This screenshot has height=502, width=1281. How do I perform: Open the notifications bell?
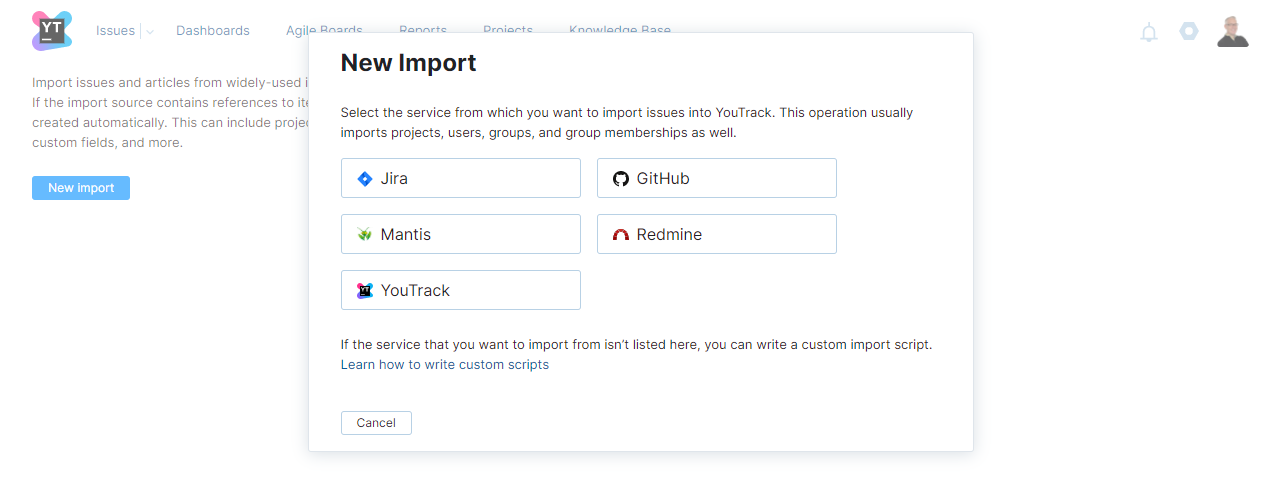1149,32
